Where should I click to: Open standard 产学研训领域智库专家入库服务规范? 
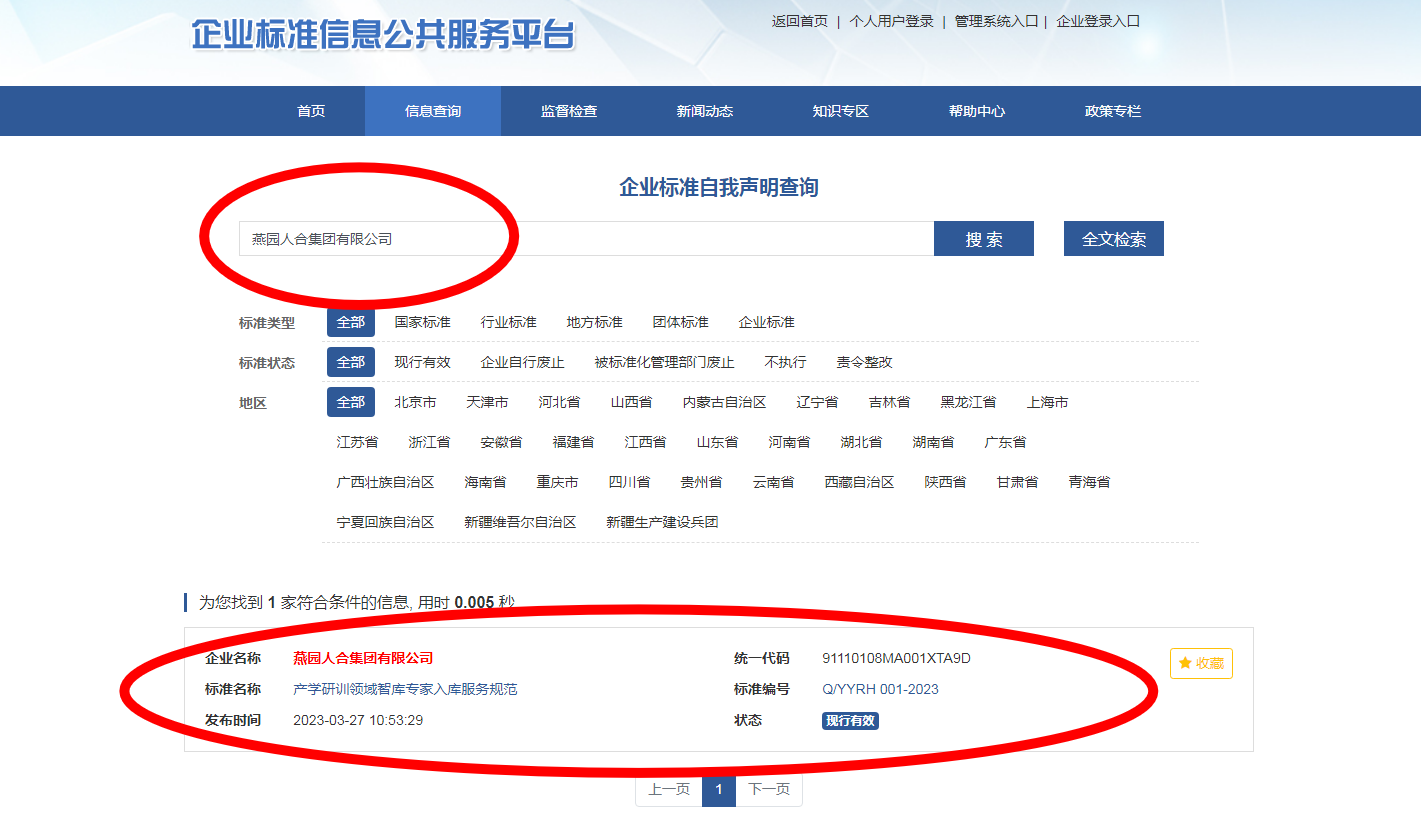click(405, 689)
